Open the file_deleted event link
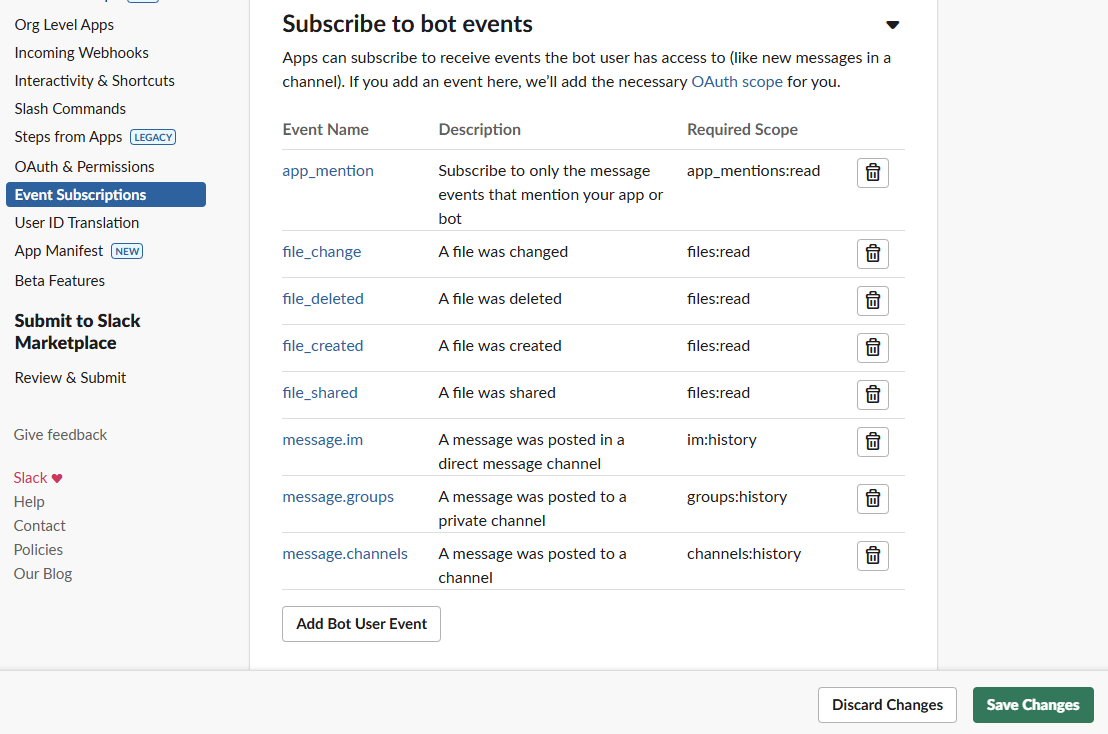Screen dimensions: 1108x734 pyautogui.click(x=323, y=299)
